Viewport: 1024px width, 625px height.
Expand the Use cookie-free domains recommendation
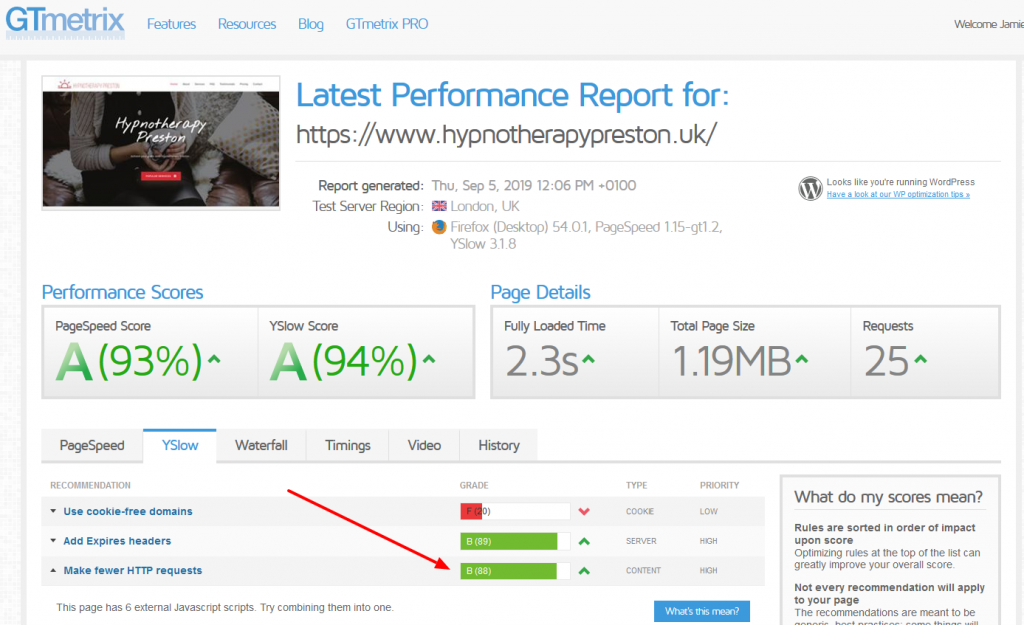(x=128, y=511)
